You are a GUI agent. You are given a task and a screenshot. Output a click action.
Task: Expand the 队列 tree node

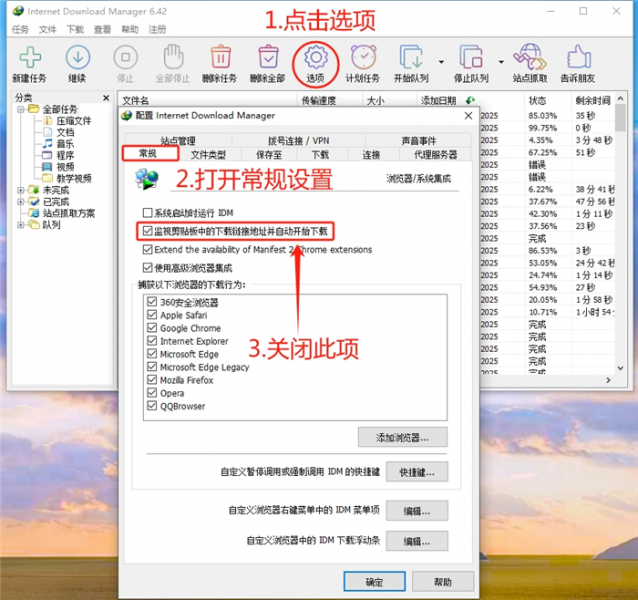click(20, 225)
